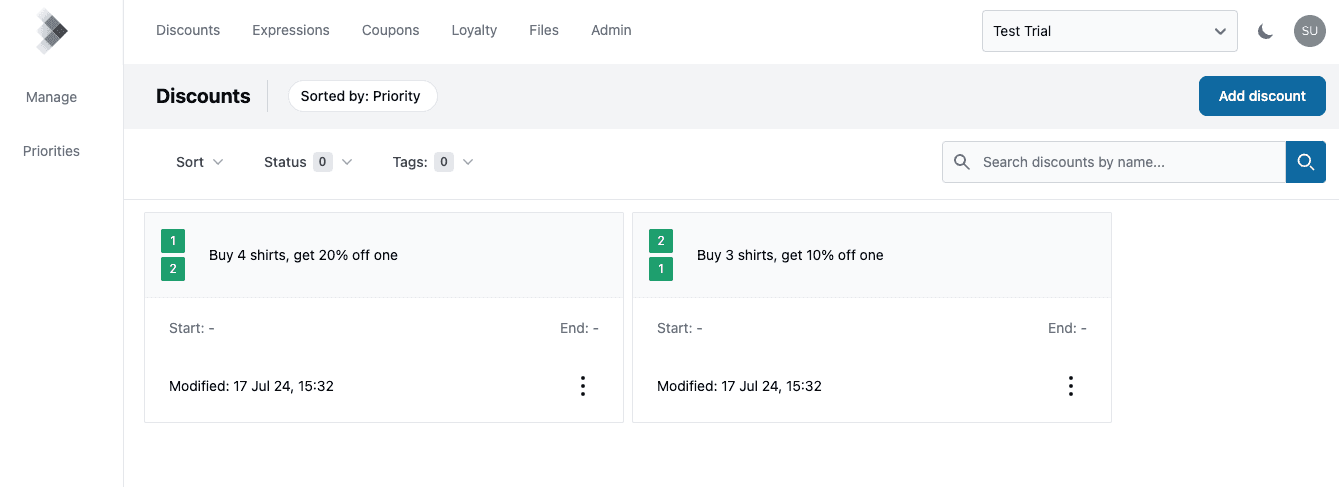
Task: Click the Add discount button
Action: [1262, 96]
